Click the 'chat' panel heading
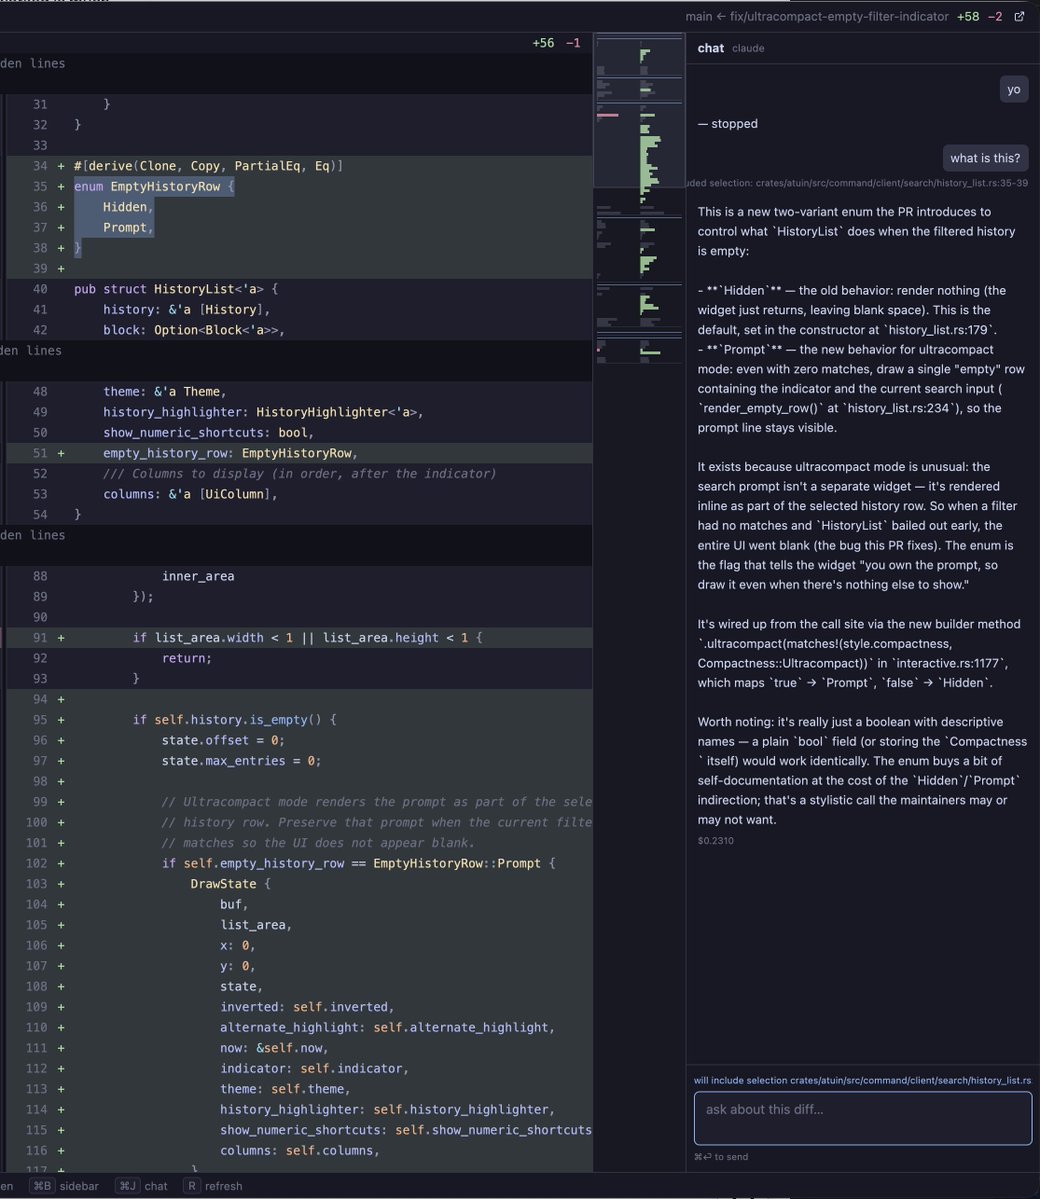This screenshot has height=1199, width=1040. pos(710,48)
